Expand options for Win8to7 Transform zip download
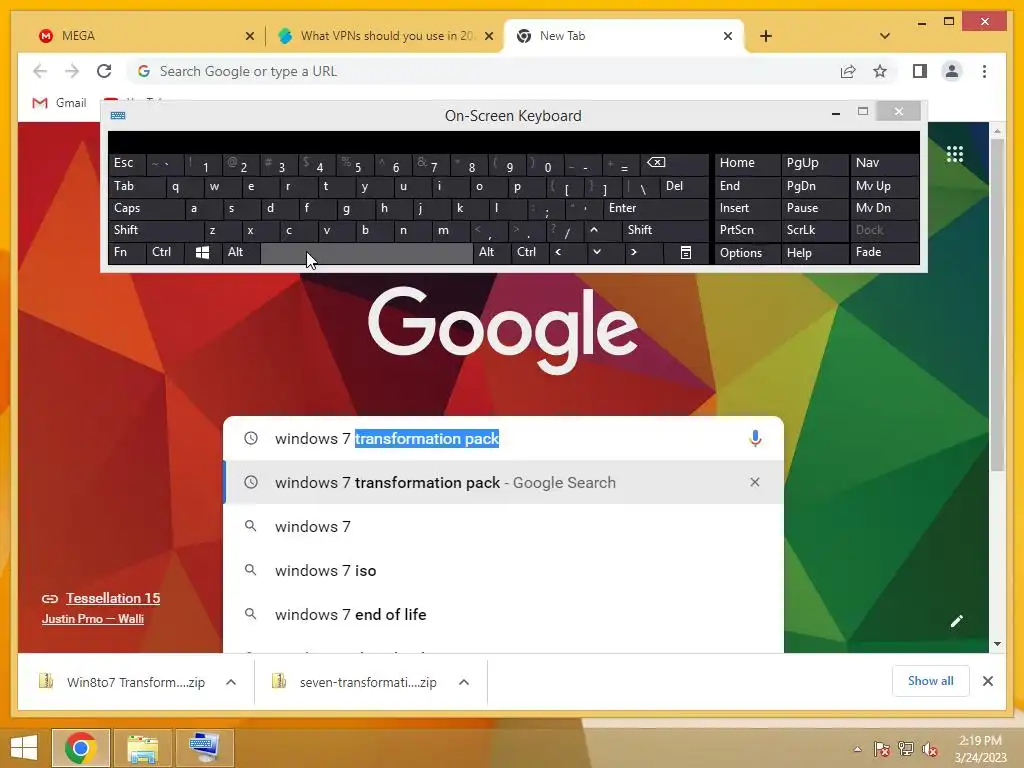Image resolution: width=1024 pixels, height=768 pixels. [231, 682]
